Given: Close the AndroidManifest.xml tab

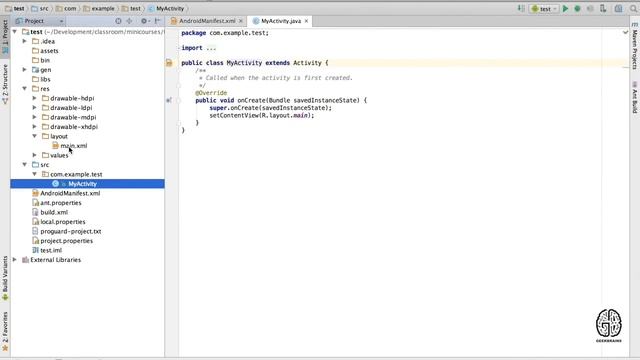Looking at the screenshot, I should 241,21.
